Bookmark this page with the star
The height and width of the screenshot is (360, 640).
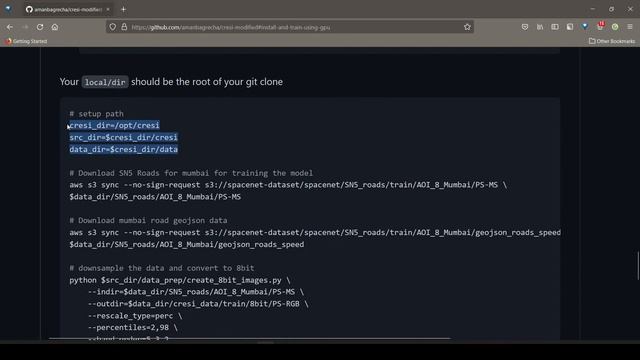click(467, 27)
